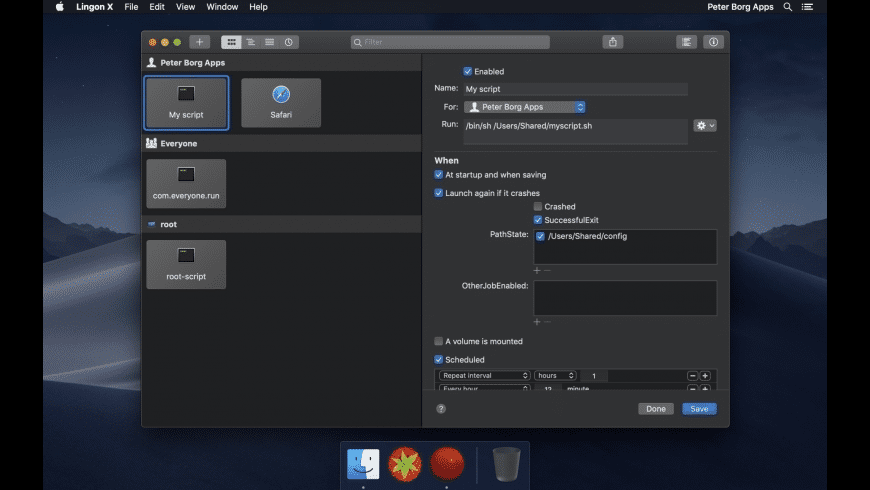Switch to icon grid view

tap(231, 42)
